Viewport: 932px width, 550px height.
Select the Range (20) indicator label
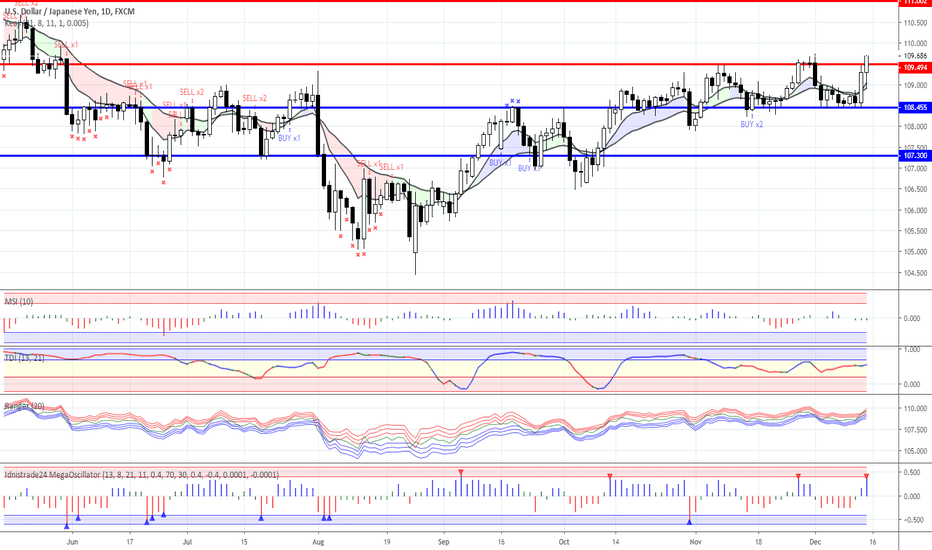coord(23,406)
